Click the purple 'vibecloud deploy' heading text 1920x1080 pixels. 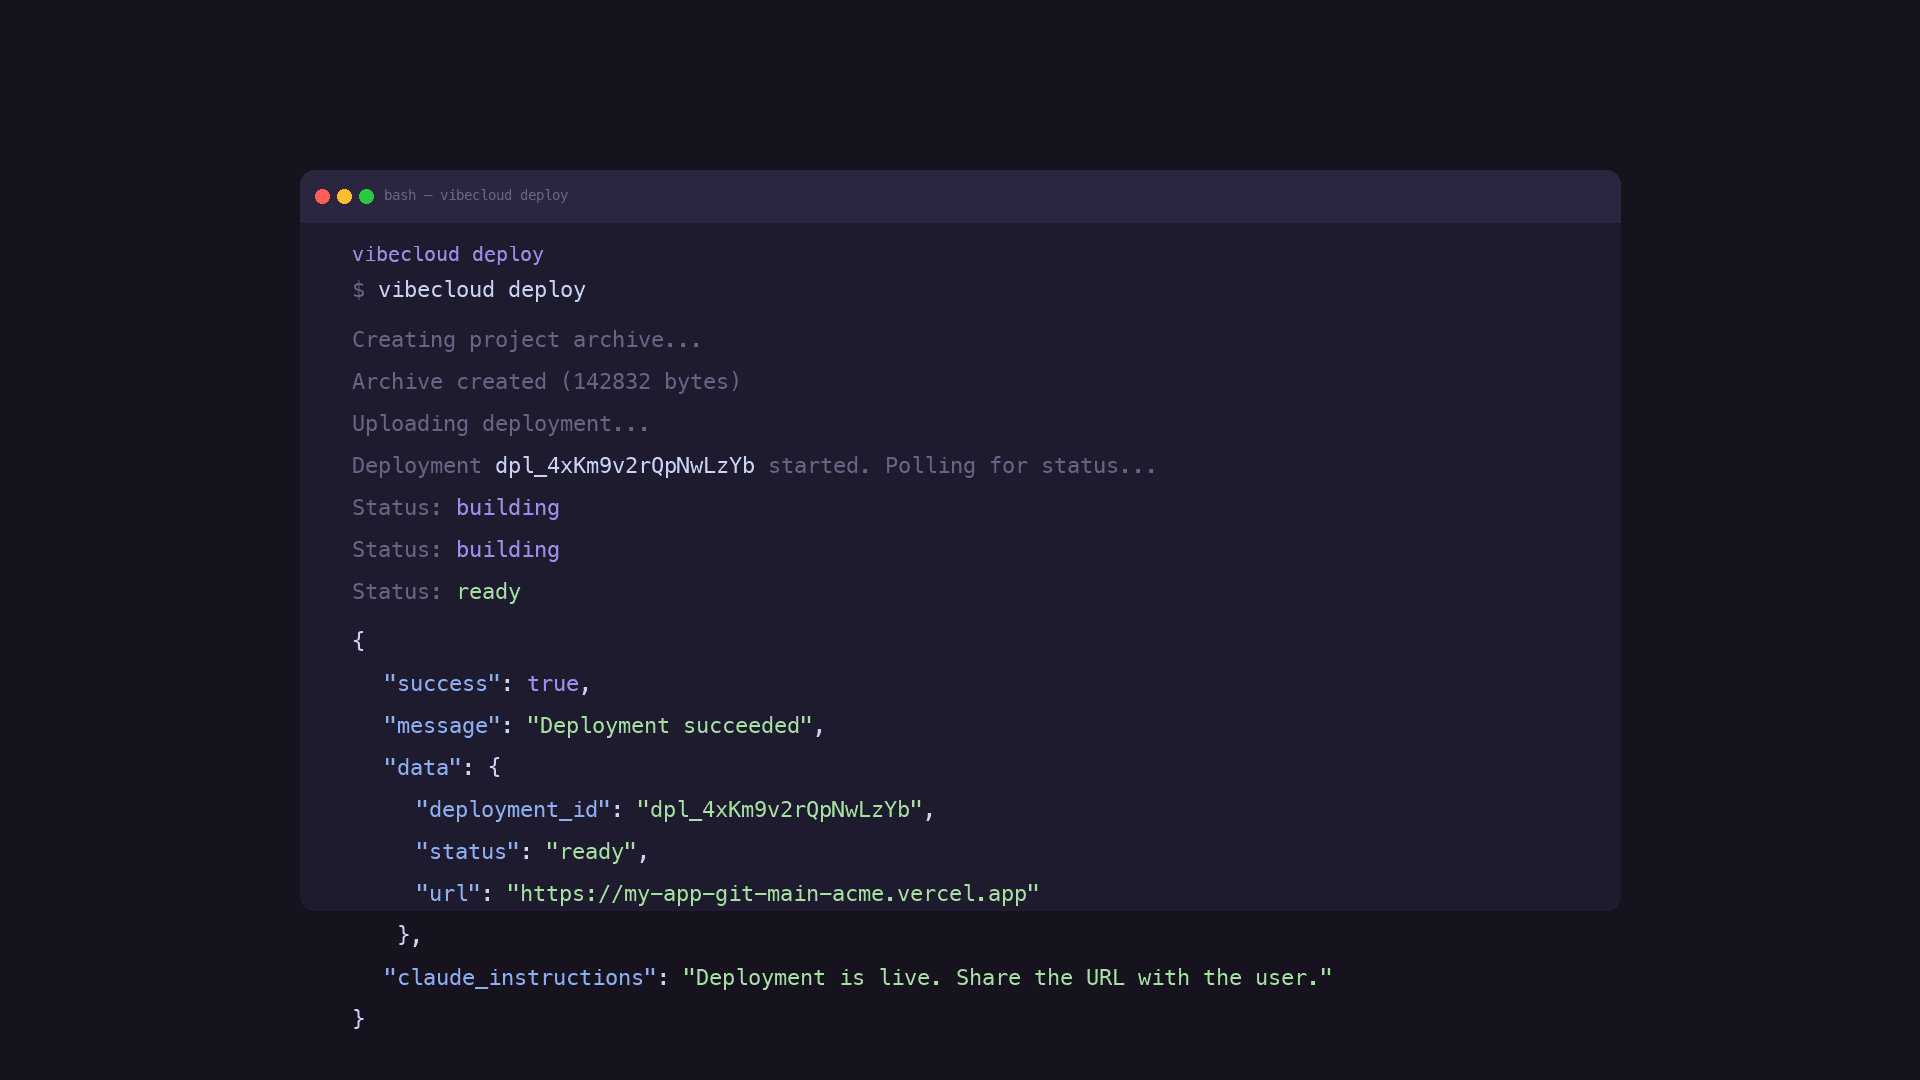(x=447, y=254)
